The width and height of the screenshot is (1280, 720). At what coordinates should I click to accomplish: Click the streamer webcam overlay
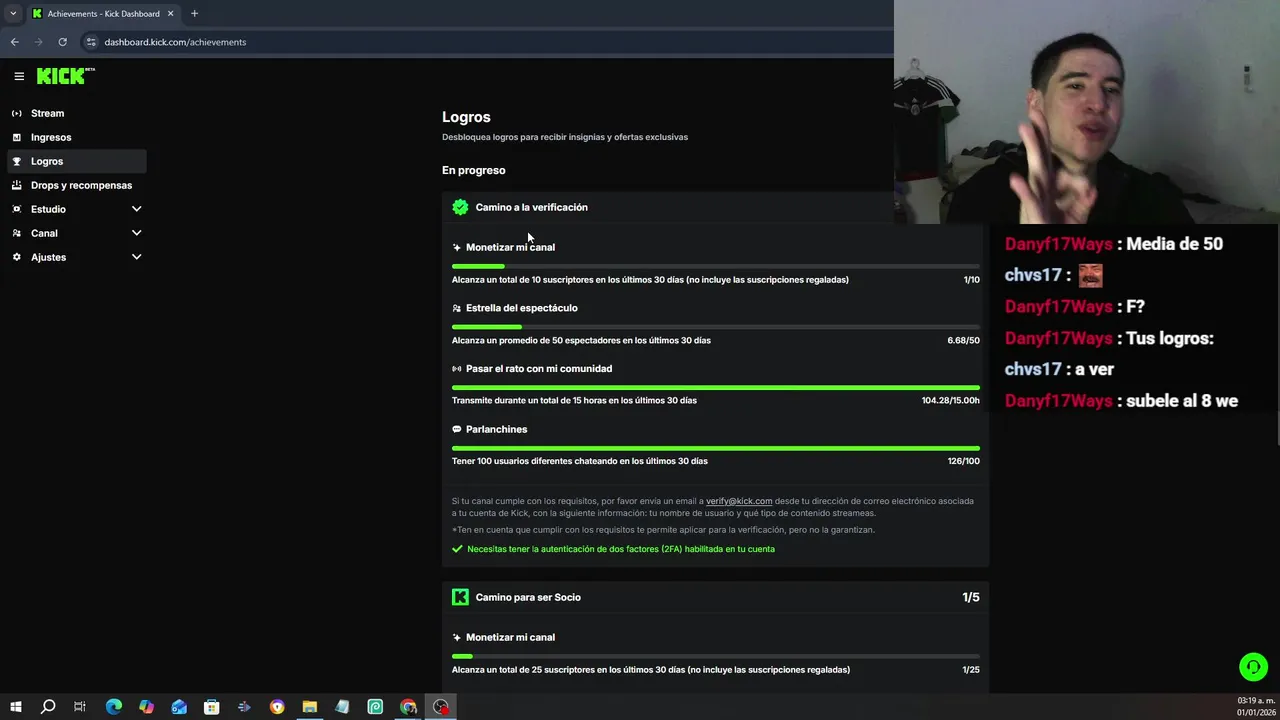[x=1087, y=112]
